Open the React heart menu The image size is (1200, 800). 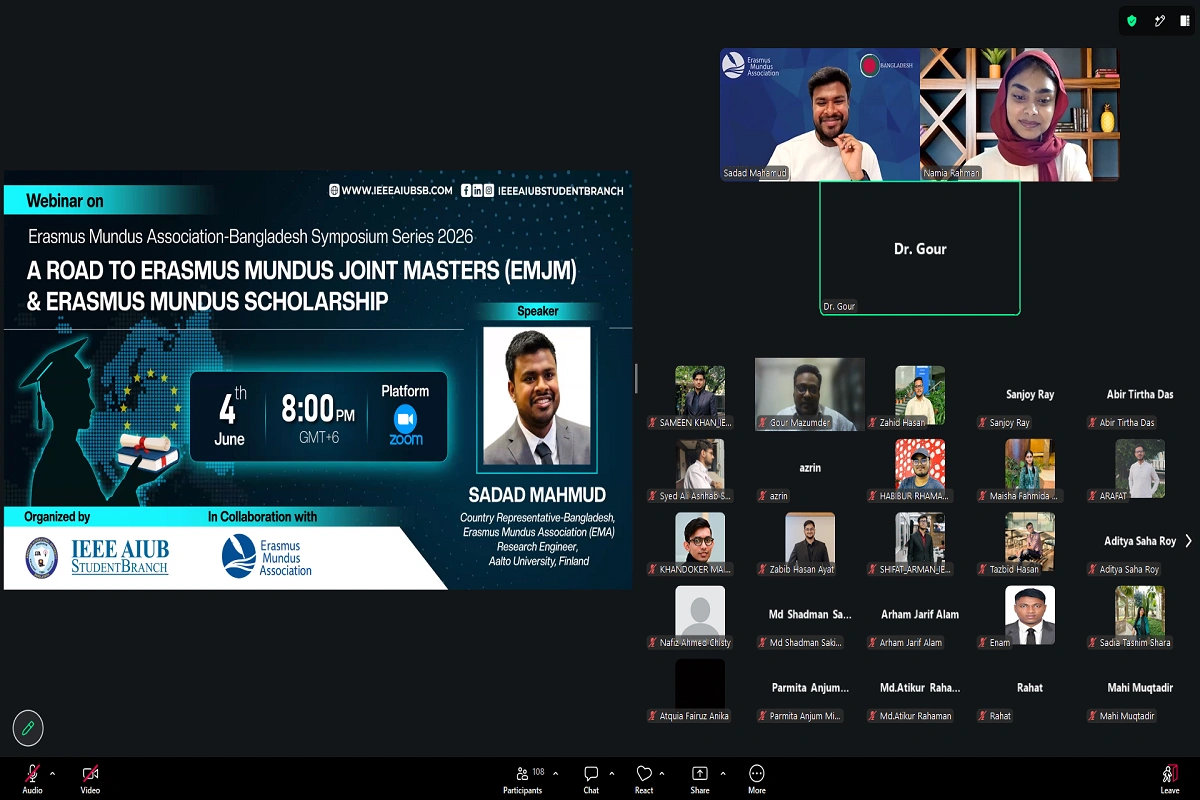tap(644, 778)
